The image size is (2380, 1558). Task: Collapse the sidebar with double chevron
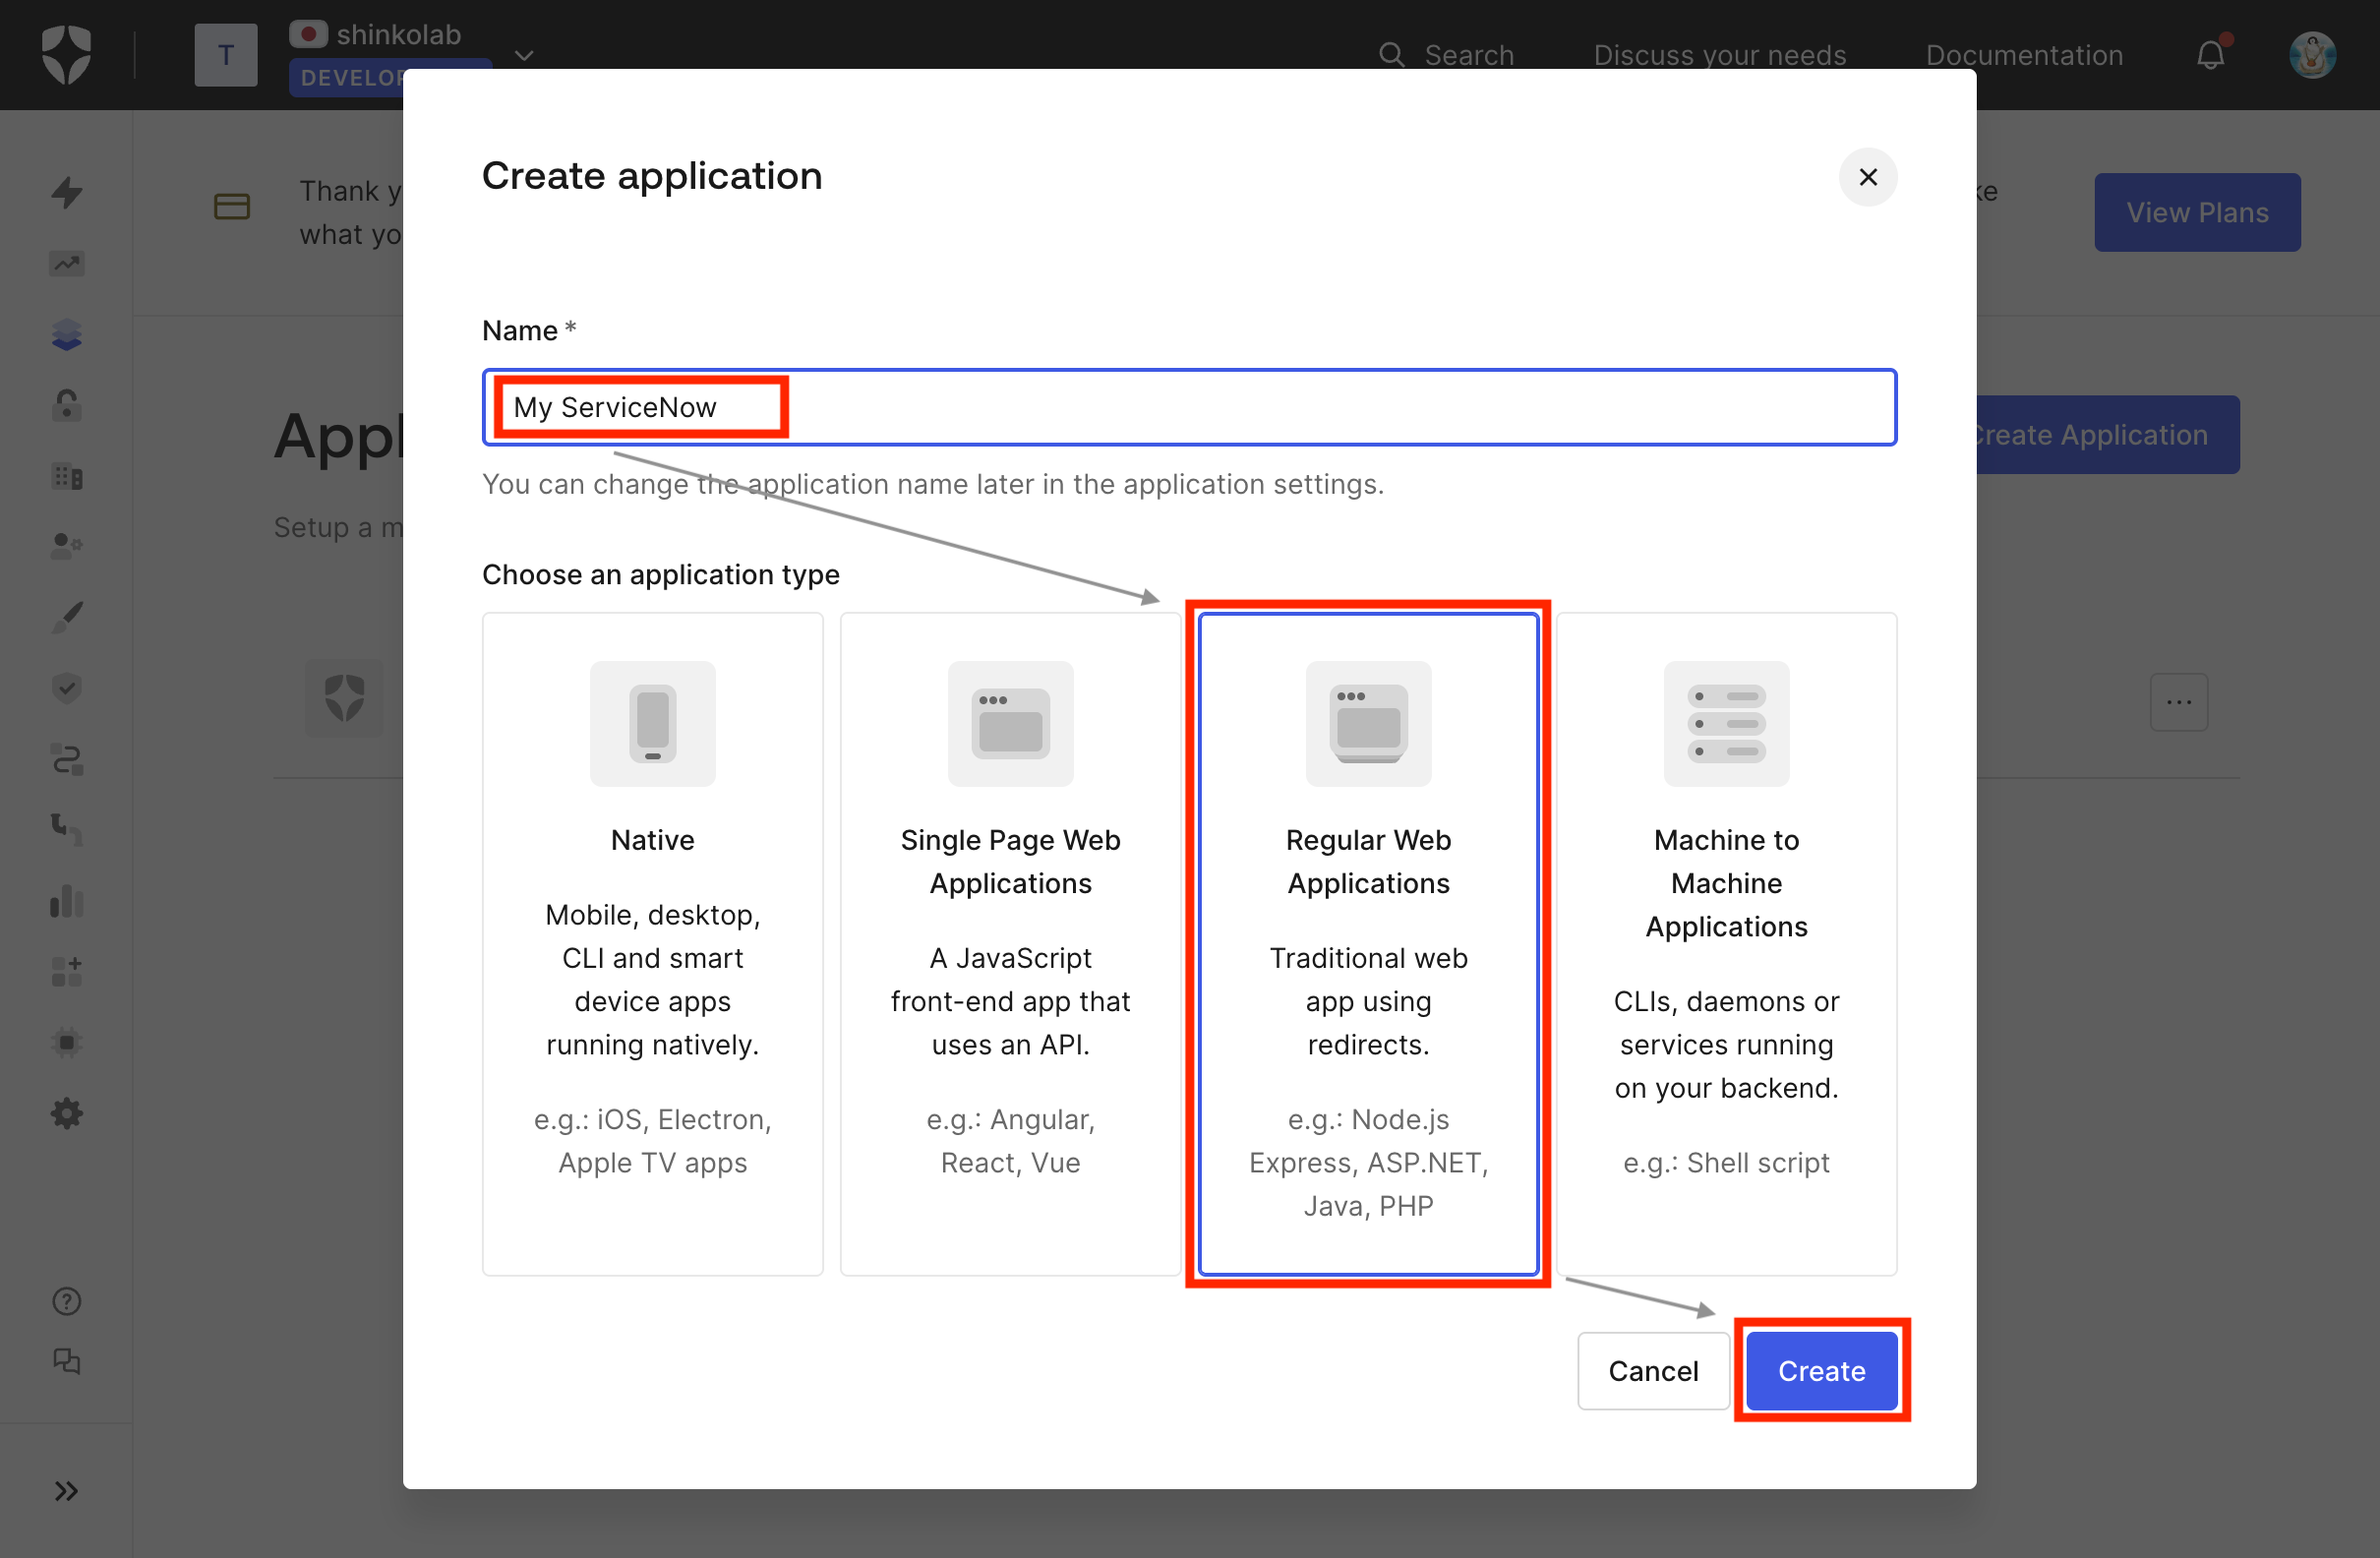point(66,1490)
